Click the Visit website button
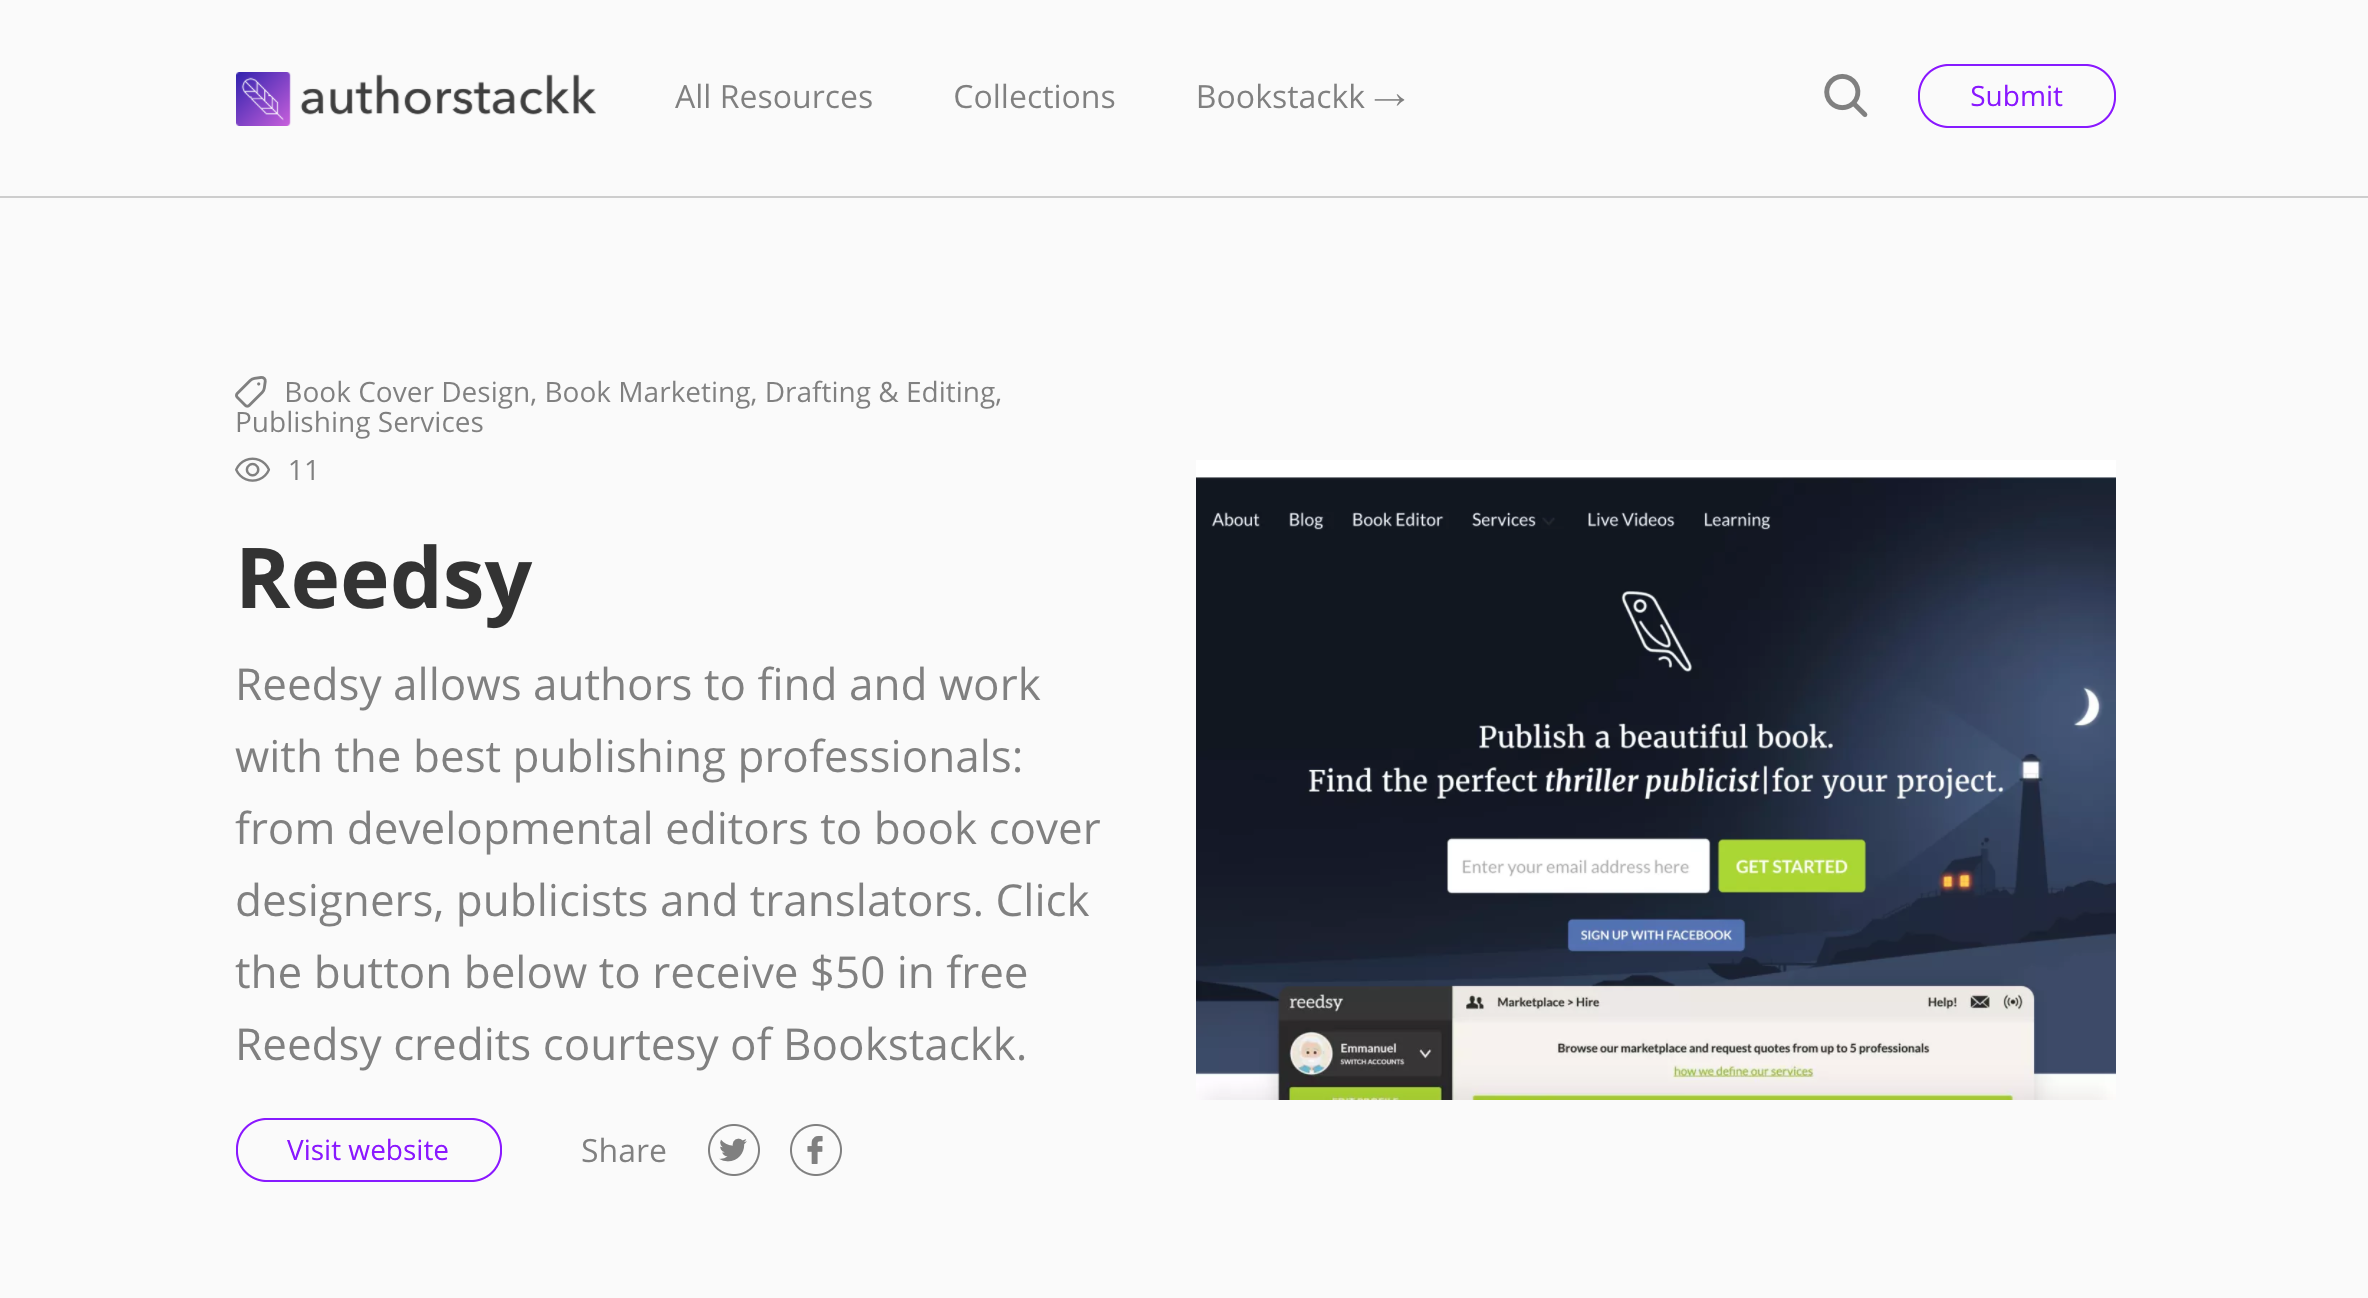 coord(368,1150)
